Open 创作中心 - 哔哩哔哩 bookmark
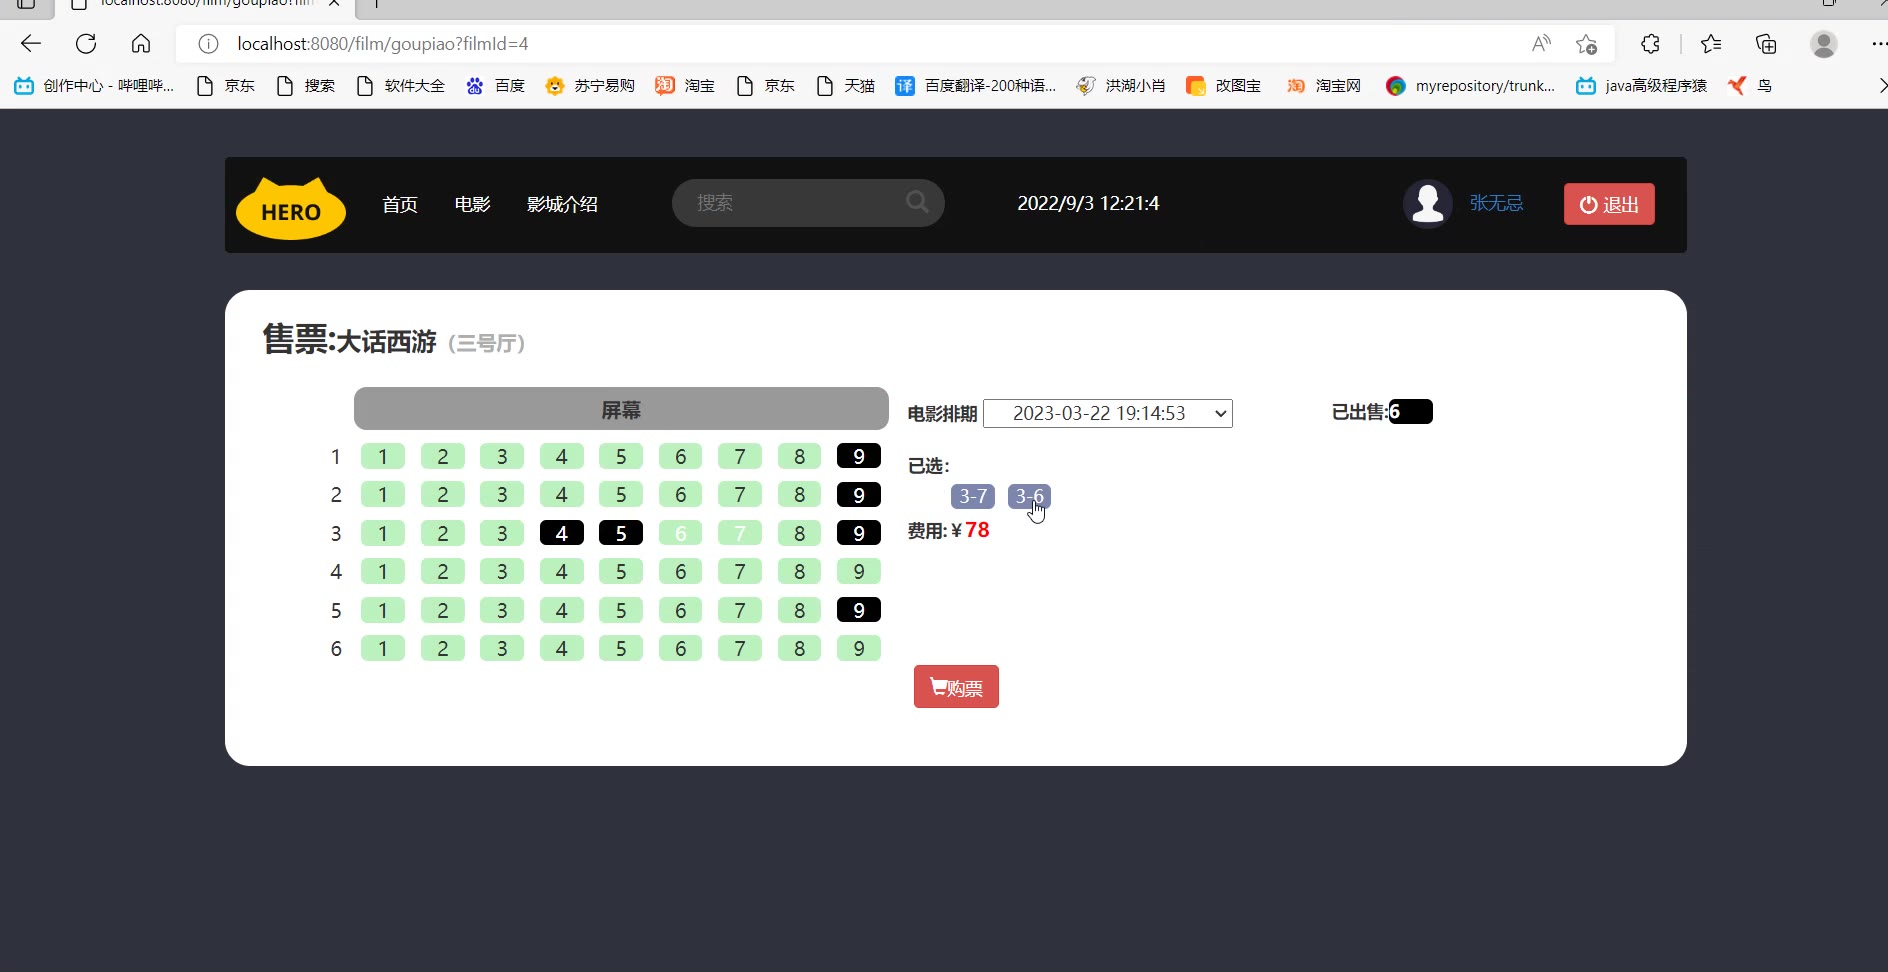 coord(94,86)
